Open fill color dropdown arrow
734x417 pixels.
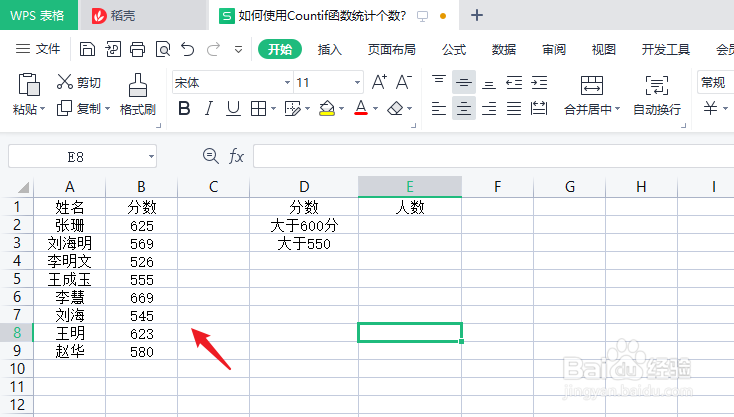click(342, 109)
